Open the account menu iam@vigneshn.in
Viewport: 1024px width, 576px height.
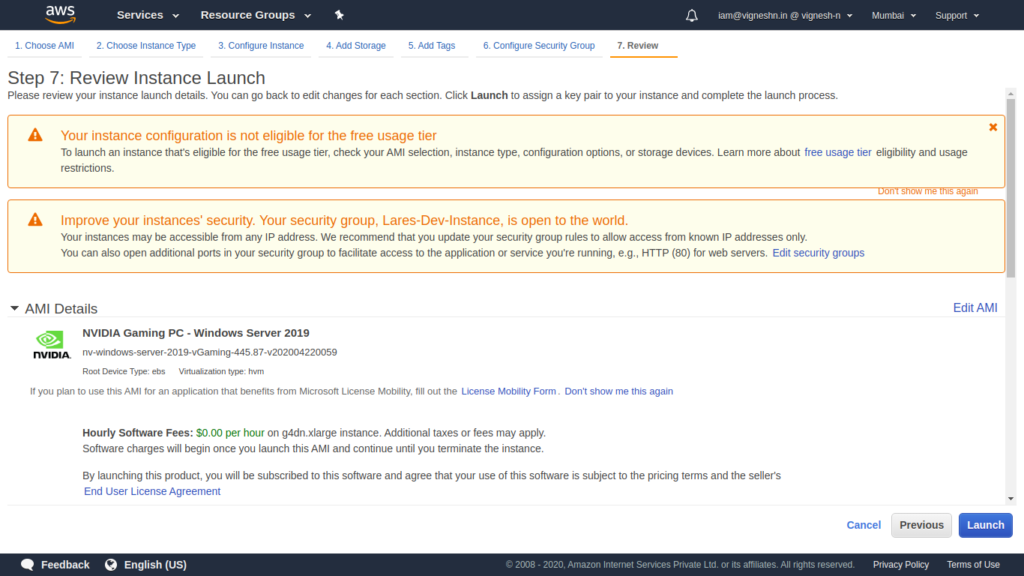click(785, 15)
